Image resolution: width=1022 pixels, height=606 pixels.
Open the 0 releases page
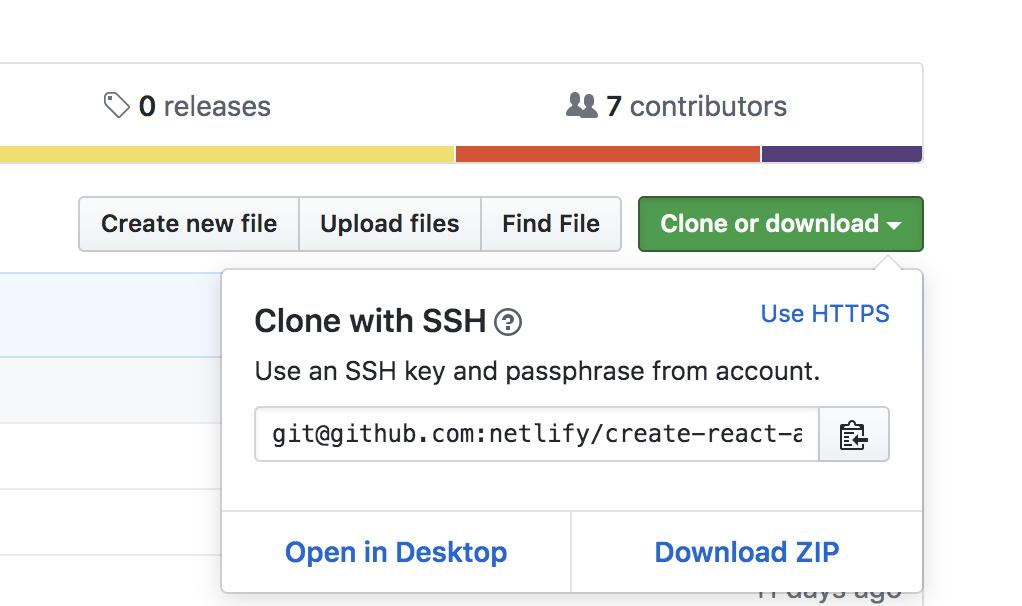click(x=204, y=107)
